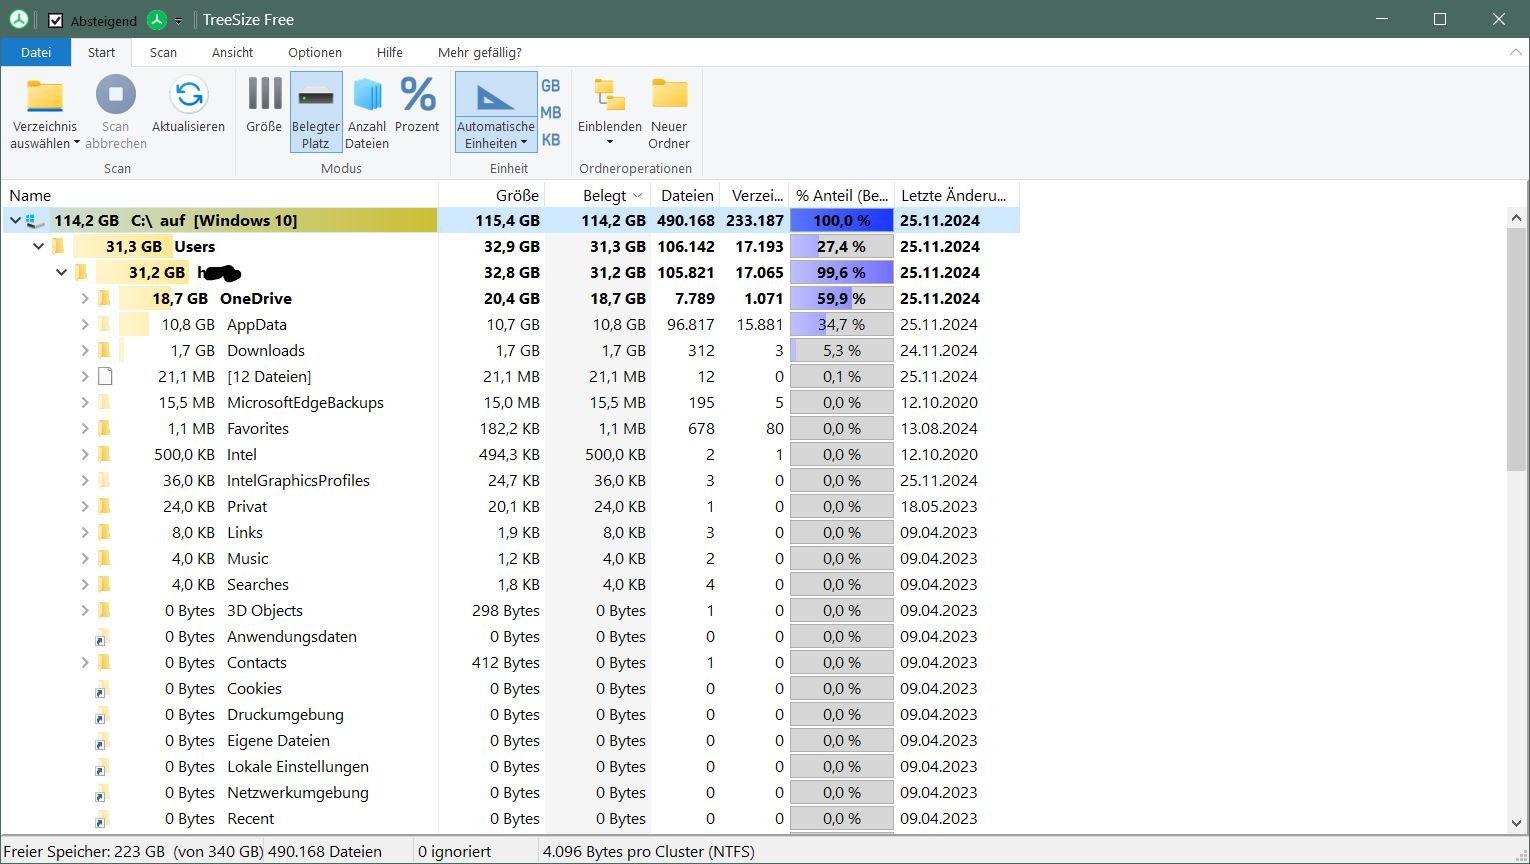Open quick access toolbar dropdown arrow
Screen dimensions: 1530x864
pos(178,20)
